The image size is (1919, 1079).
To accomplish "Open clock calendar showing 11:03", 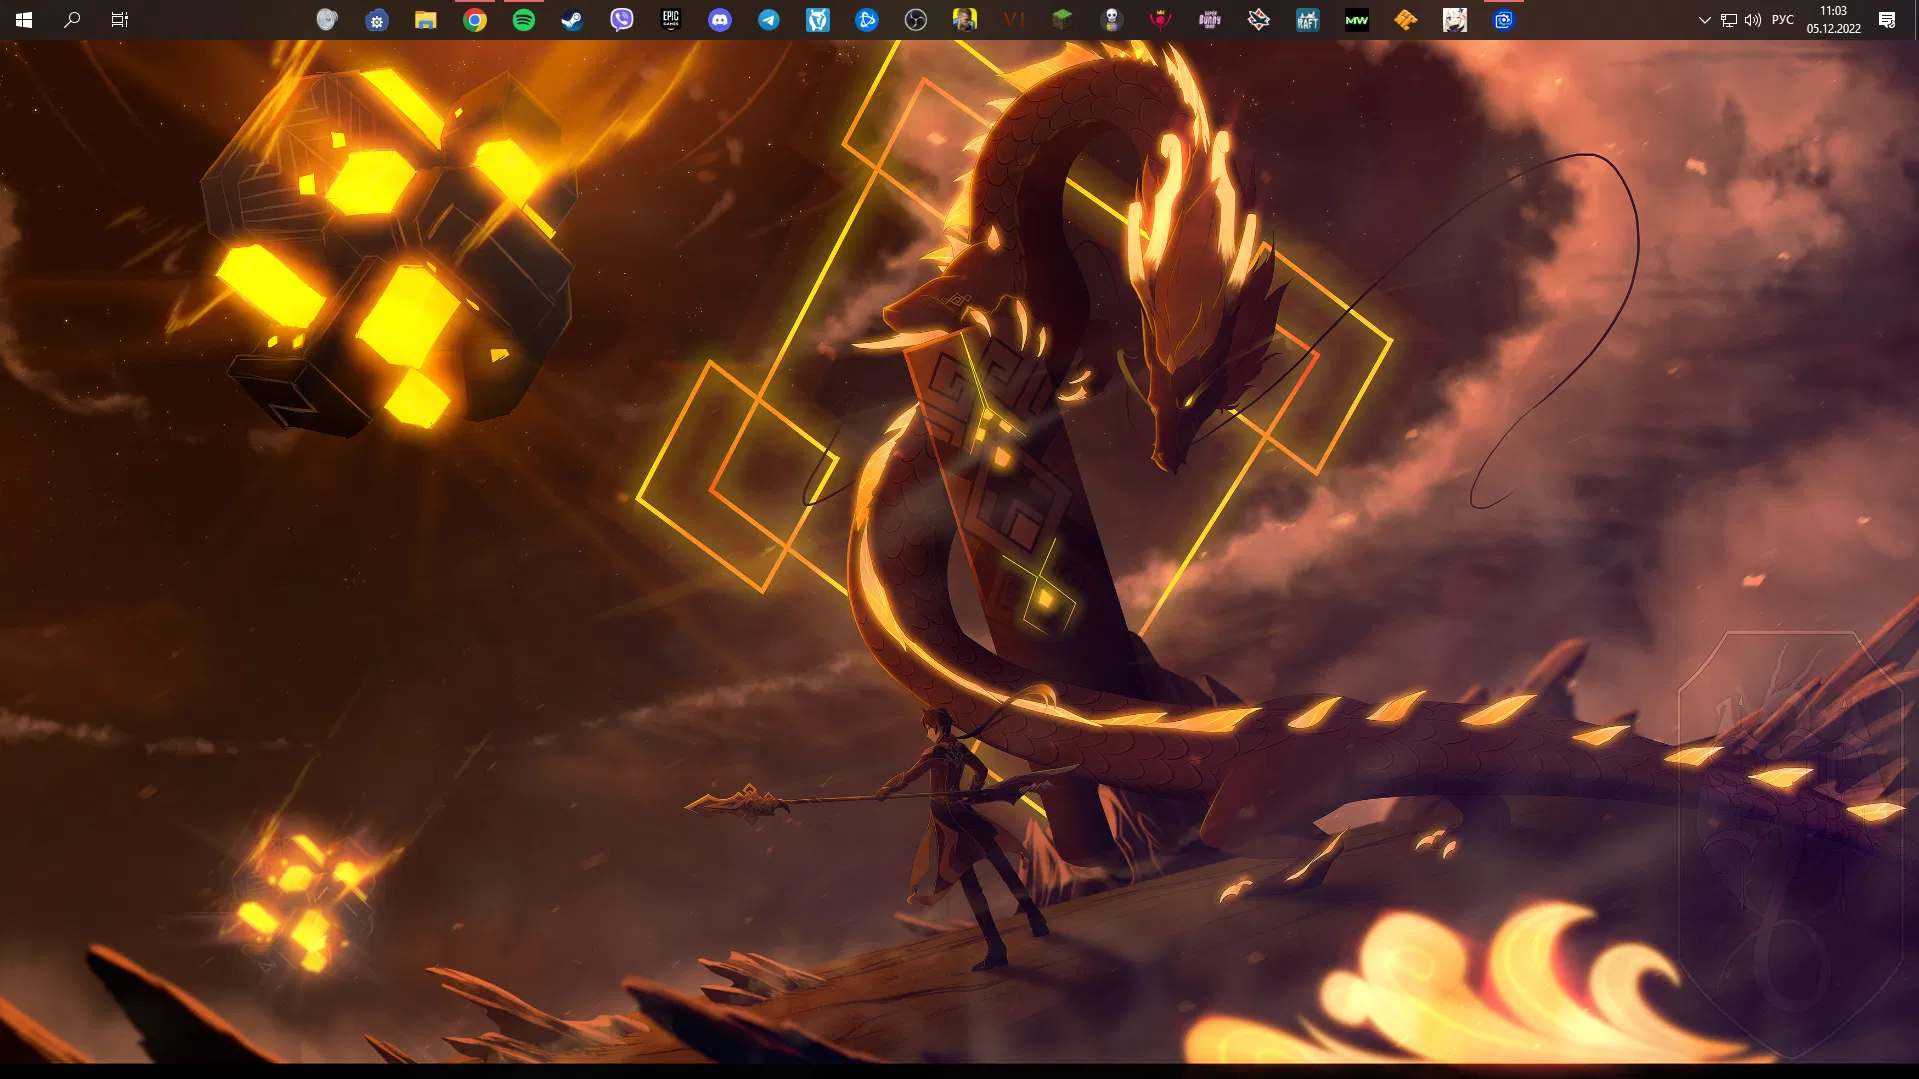I will click(1834, 20).
